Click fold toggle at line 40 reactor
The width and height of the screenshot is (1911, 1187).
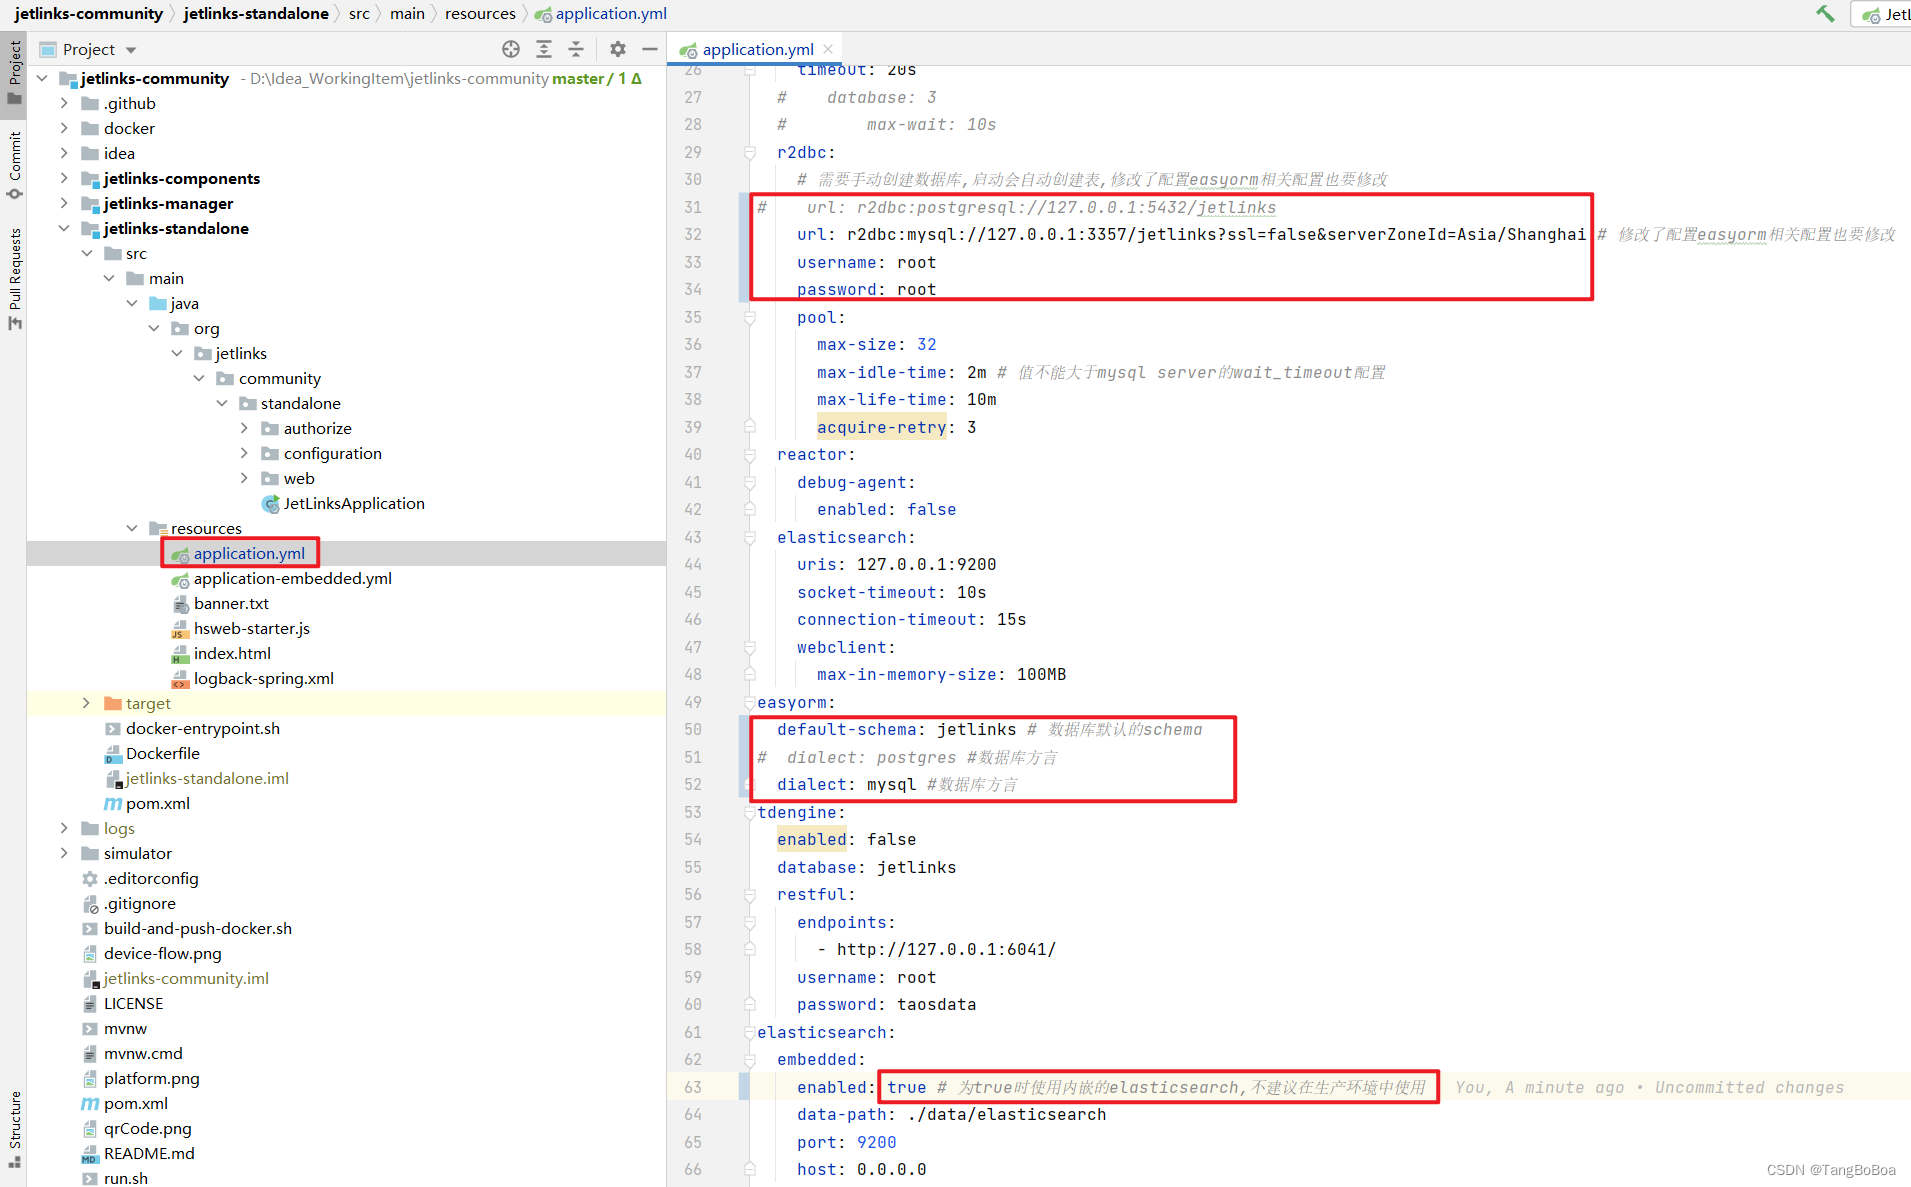749,454
